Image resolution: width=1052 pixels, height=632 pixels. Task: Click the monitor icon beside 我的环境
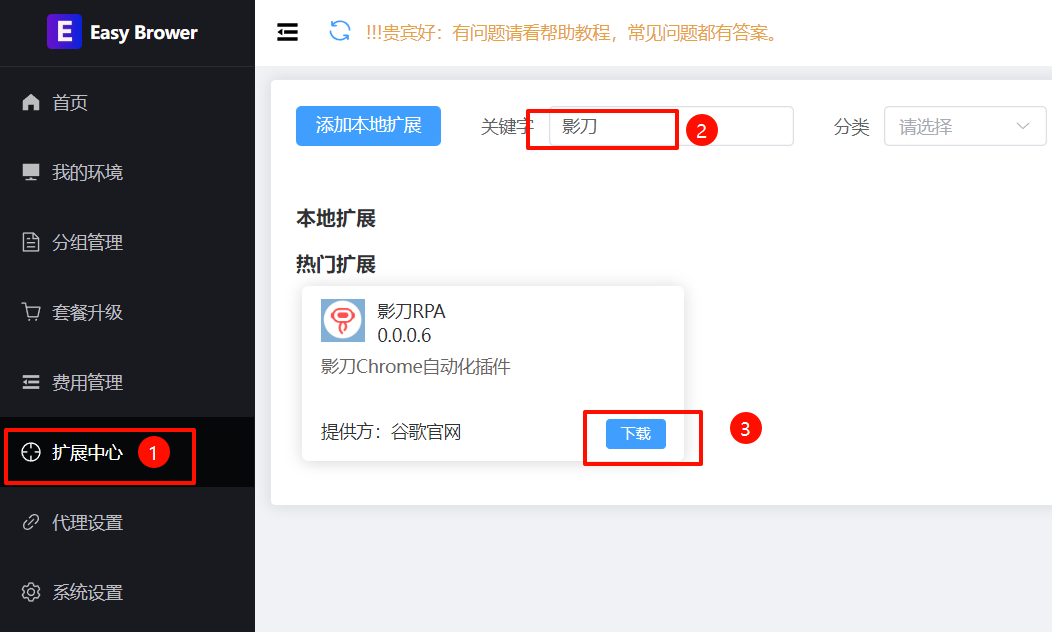[x=31, y=172]
